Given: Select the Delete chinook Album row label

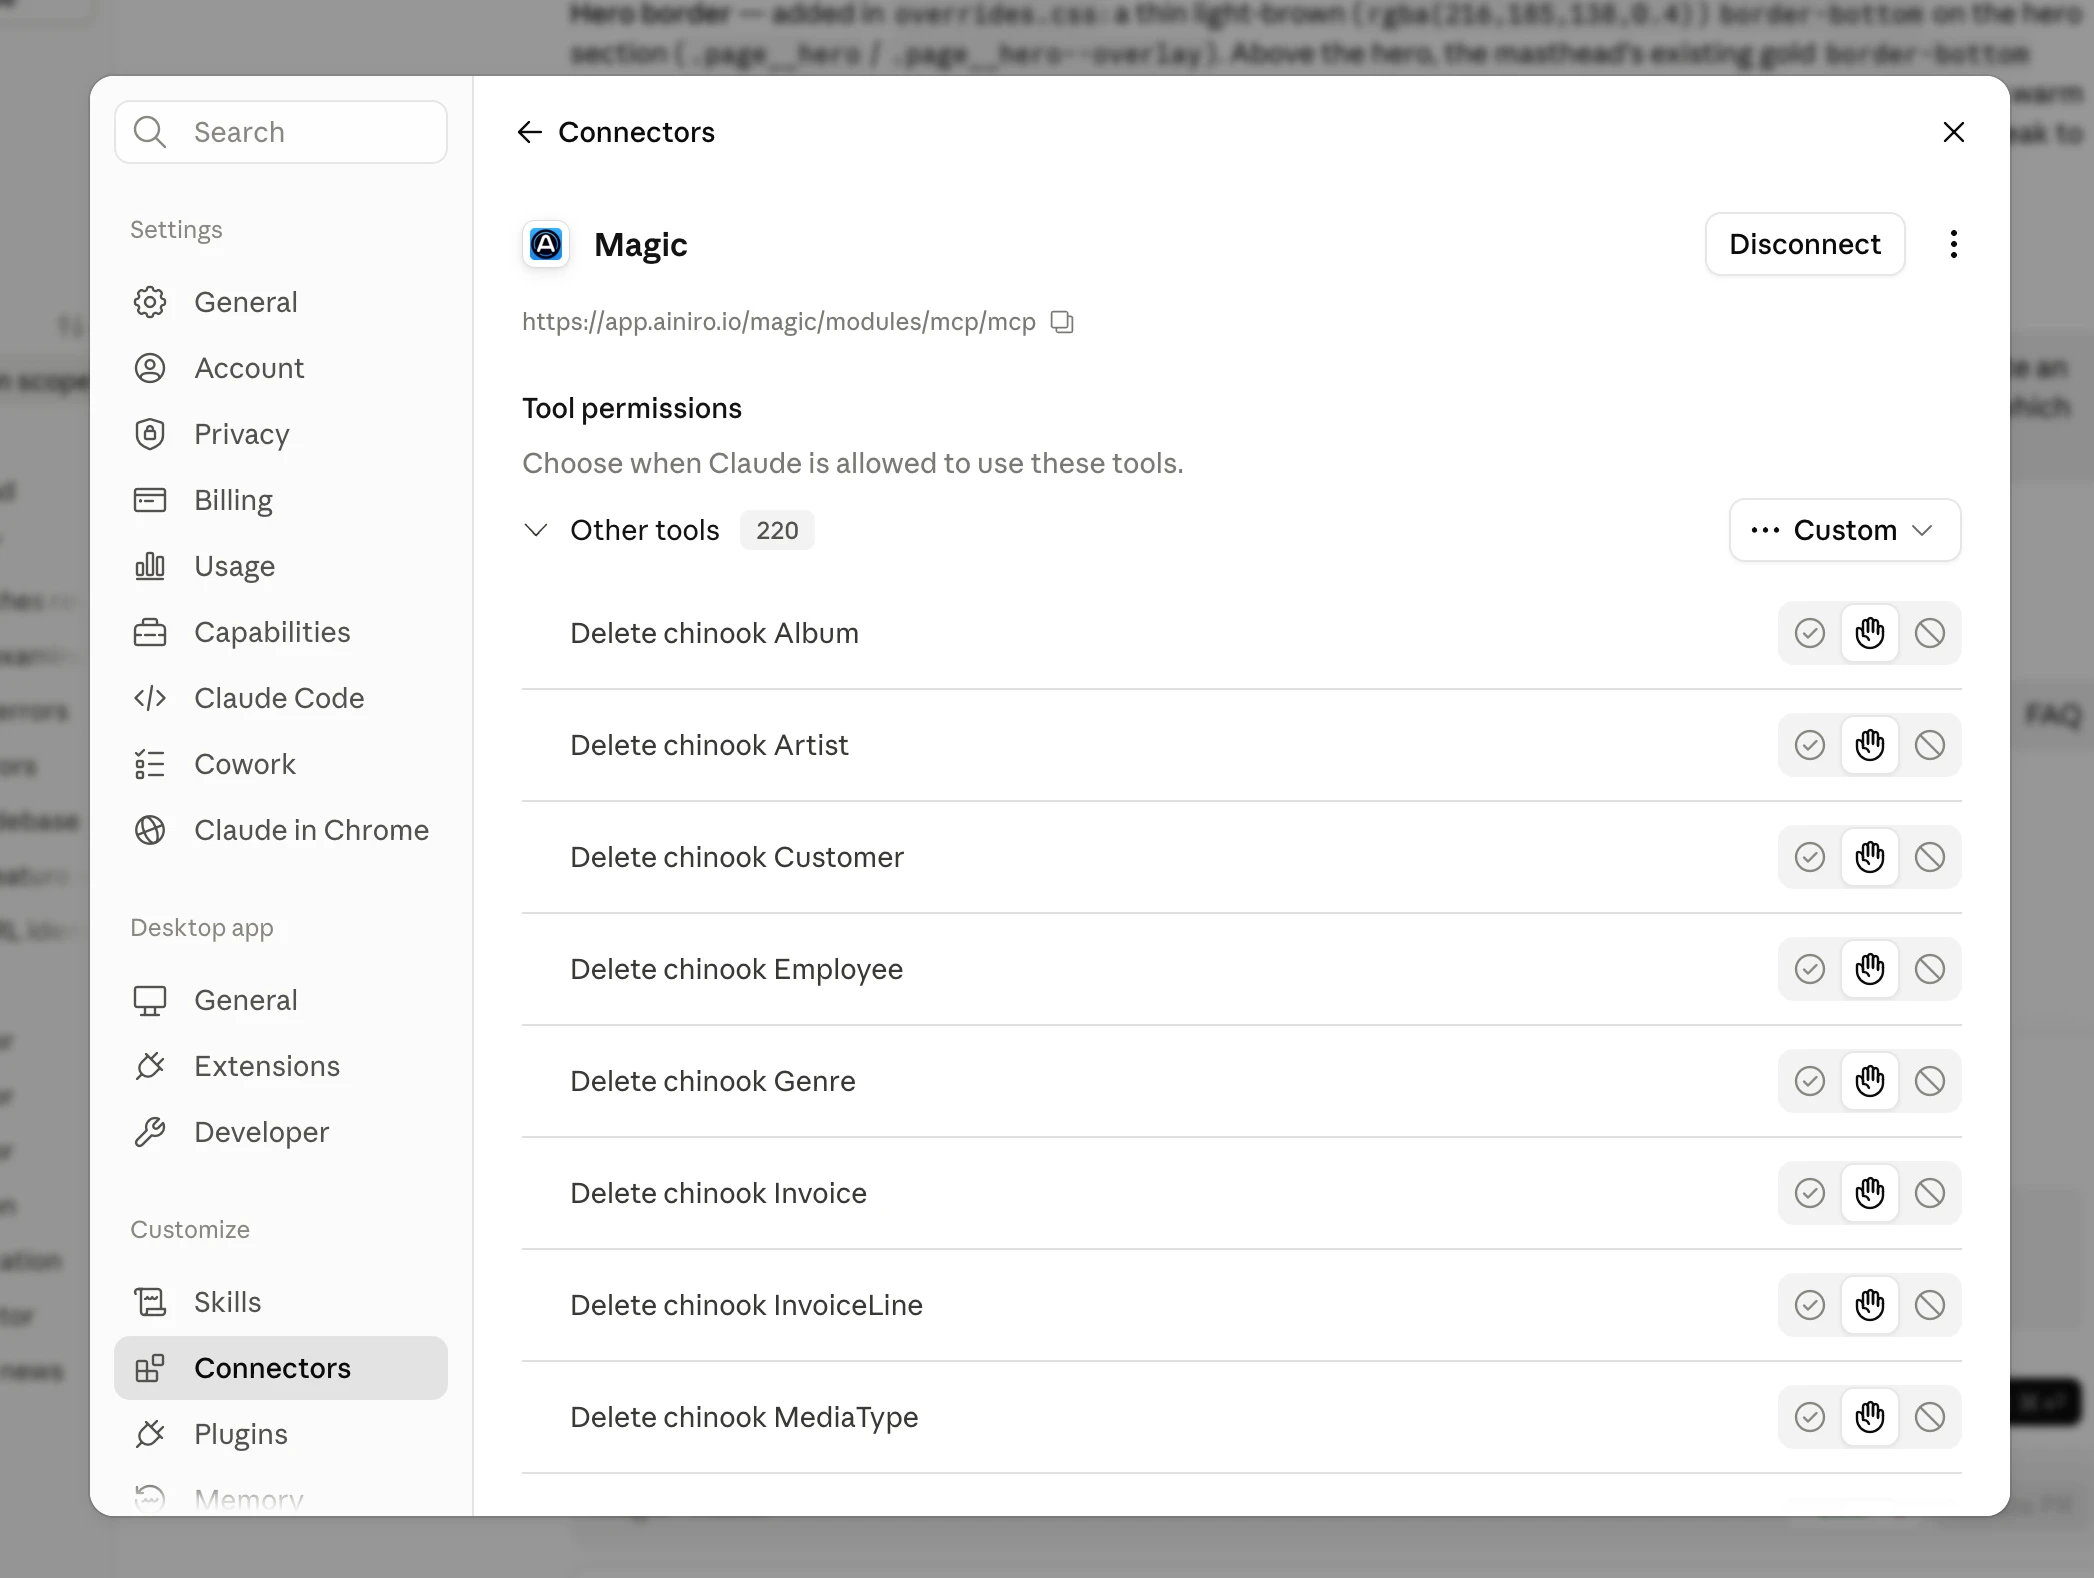Looking at the screenshot, I should point(714,633).
